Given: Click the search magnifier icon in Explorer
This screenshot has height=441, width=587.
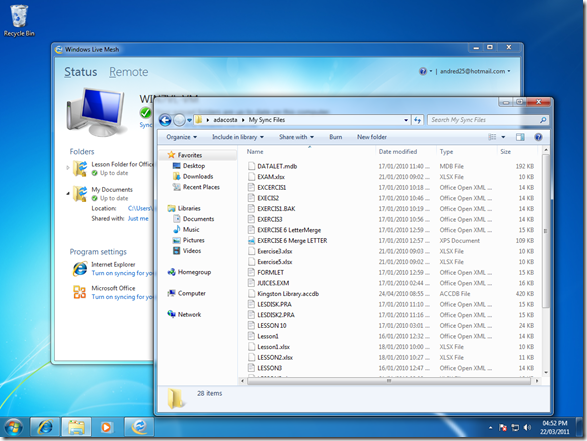Looking at the screenshot, I should (543, 120).
